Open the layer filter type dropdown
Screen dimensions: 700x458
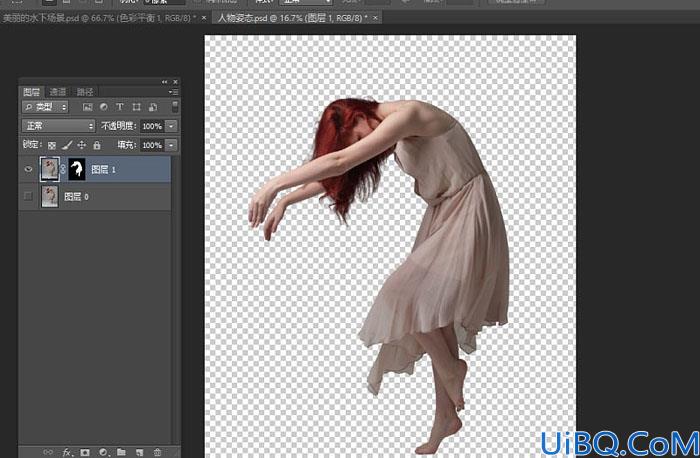click(45, 107)
